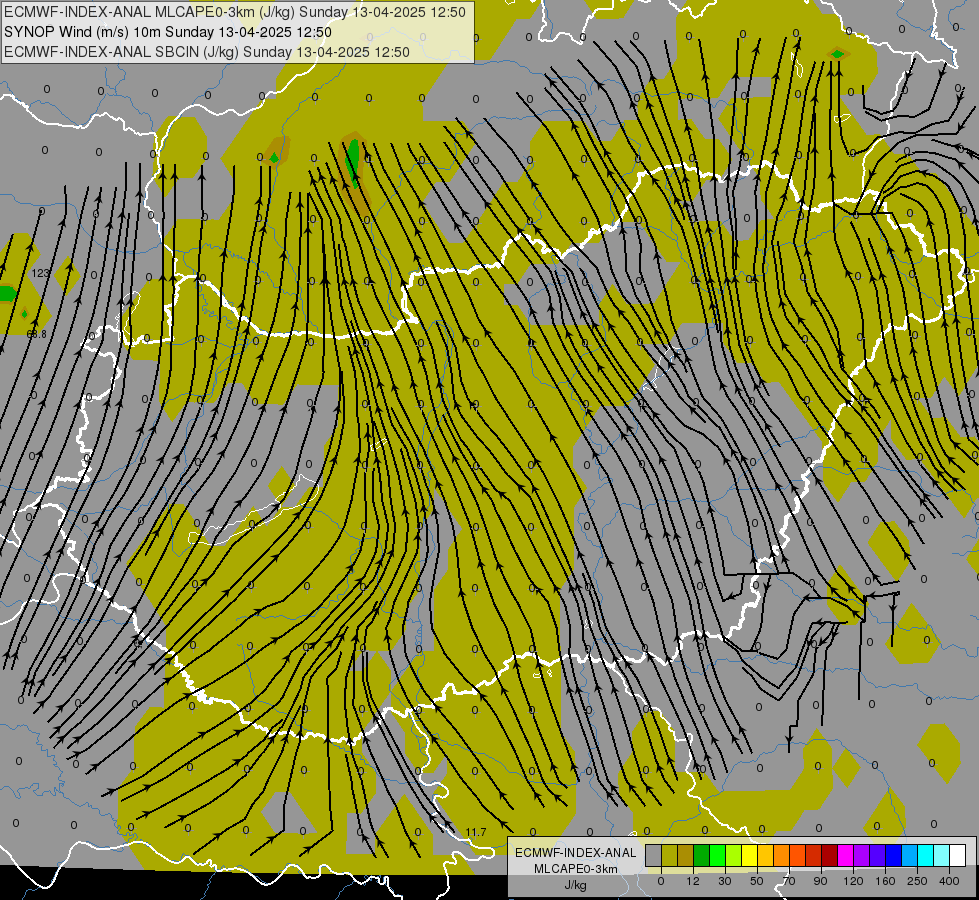Click the '50' tick label in the legend
Image resolution: width=979 pixels, height=900 pixels.
[757, 881]
